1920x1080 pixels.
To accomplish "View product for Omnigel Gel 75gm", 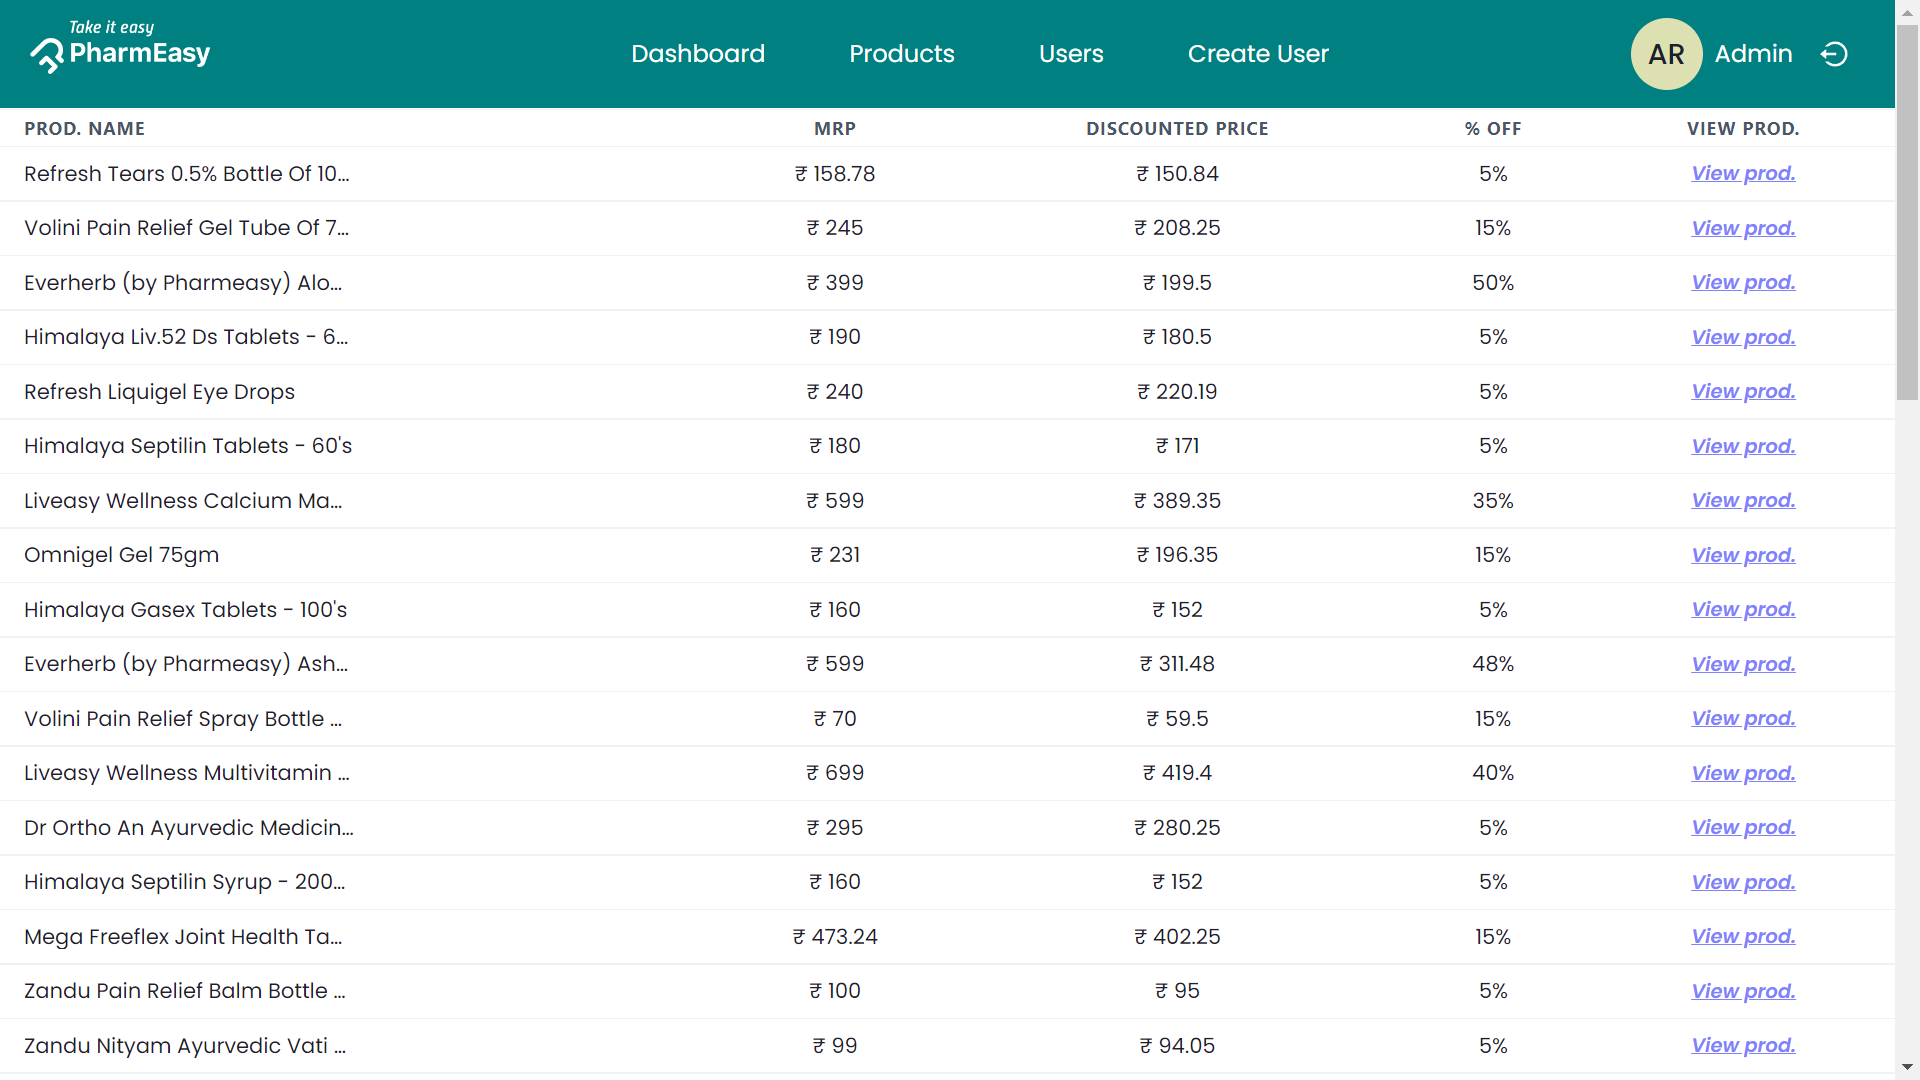I will [1742, 555].
